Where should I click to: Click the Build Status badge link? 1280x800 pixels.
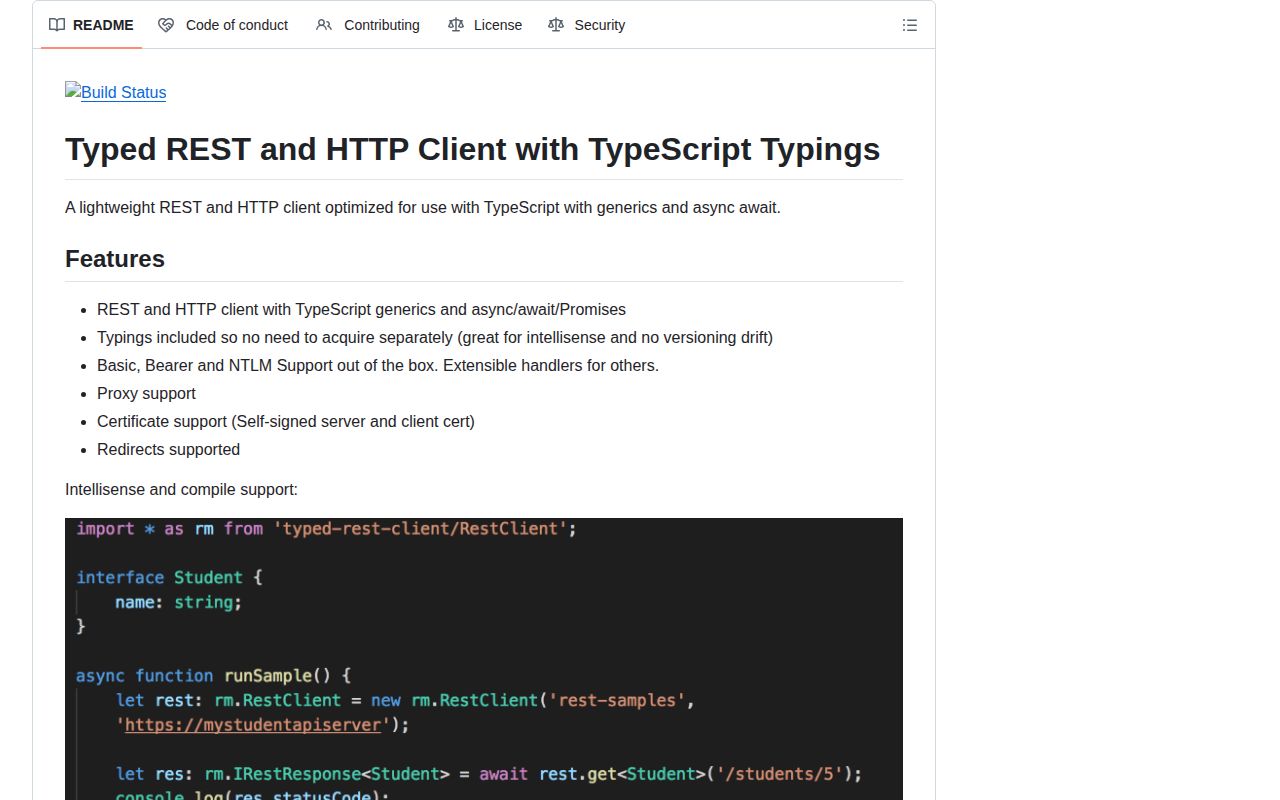click(116, 92)
